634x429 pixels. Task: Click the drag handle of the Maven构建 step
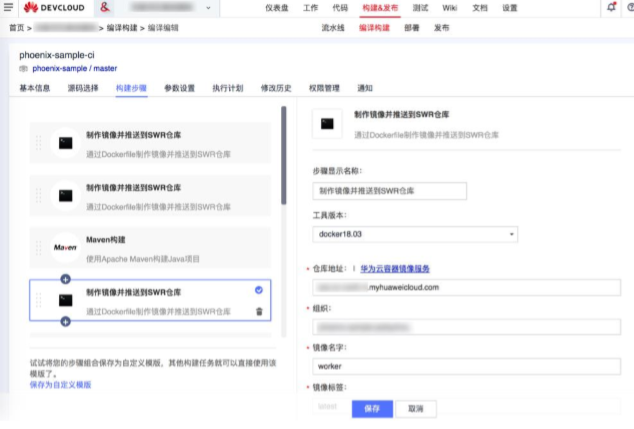point(38,247)
